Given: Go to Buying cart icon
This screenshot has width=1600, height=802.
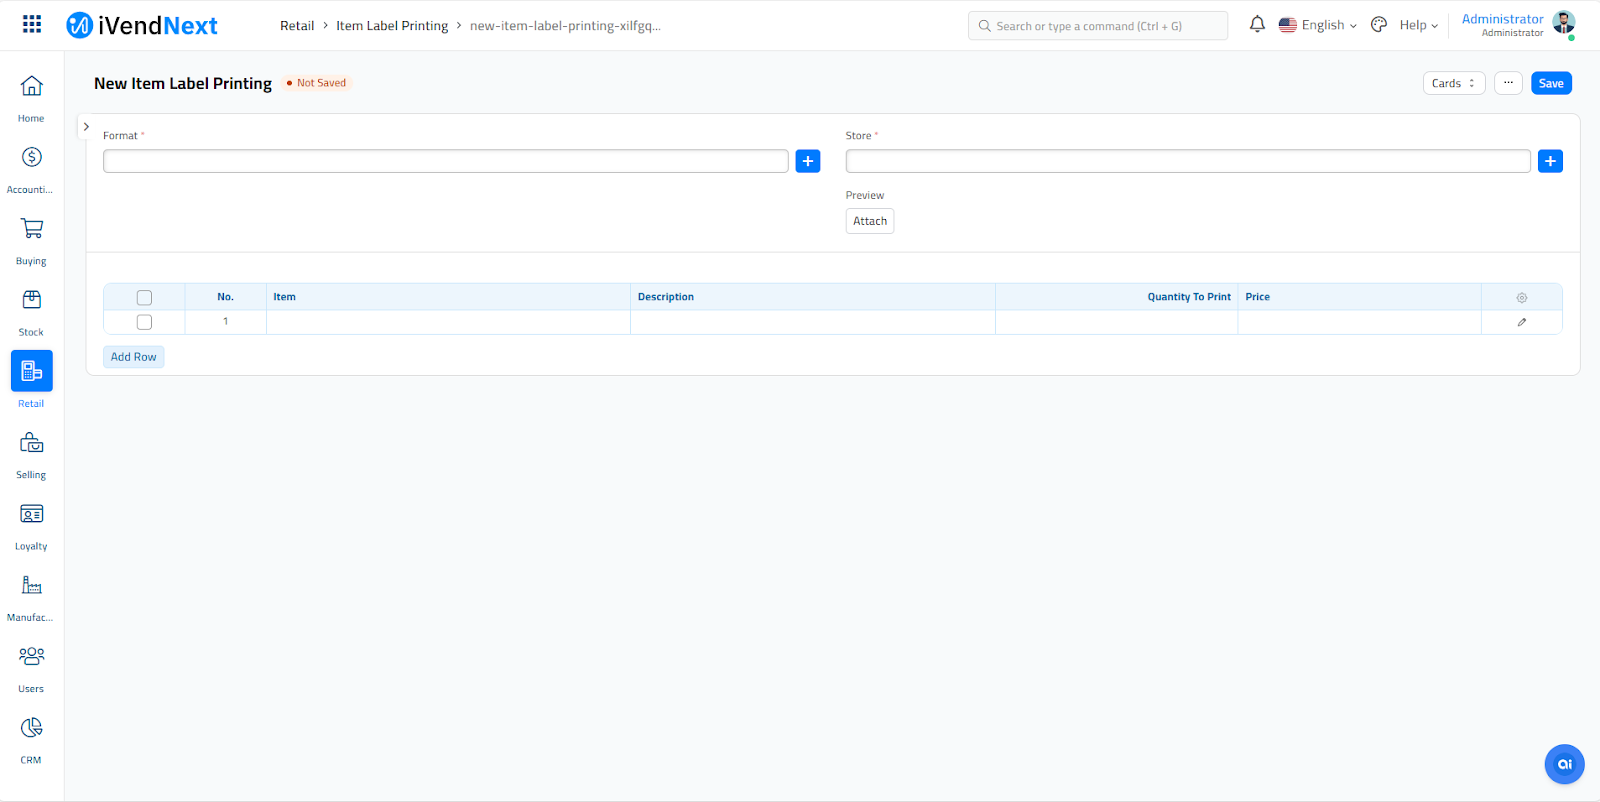Looking at the screenshot, I should [x=31, y=229].
